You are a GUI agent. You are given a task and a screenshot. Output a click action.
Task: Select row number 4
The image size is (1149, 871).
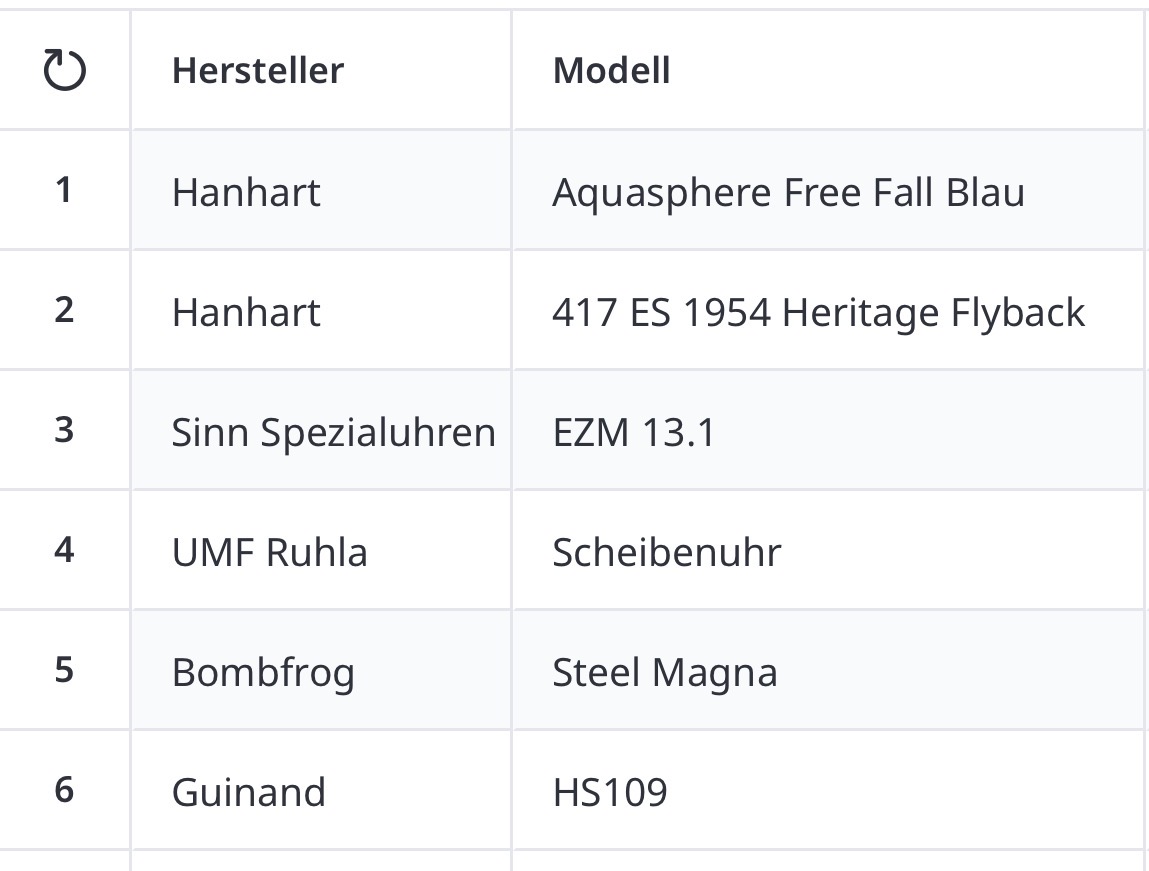tap(64, 550)
